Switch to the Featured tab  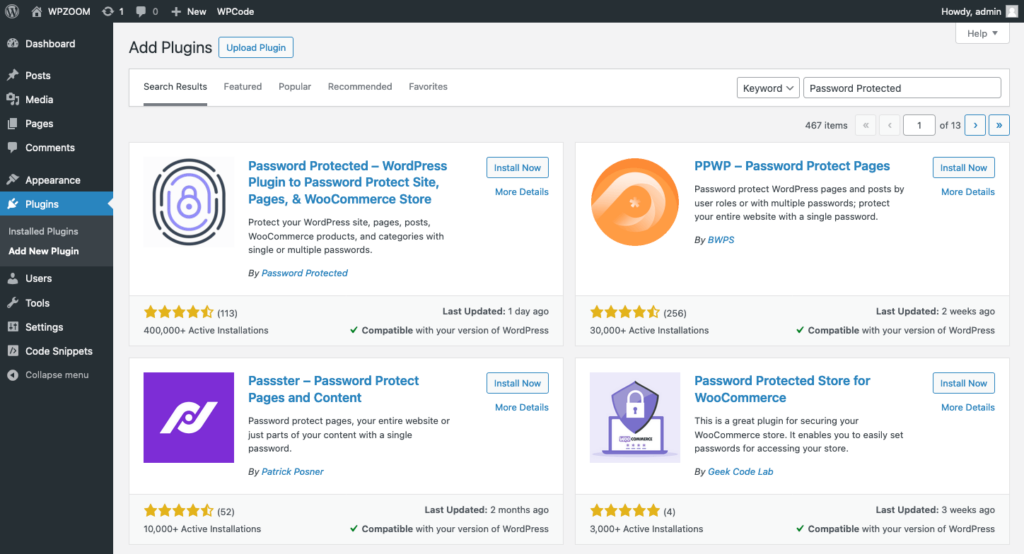coord(242,86)
